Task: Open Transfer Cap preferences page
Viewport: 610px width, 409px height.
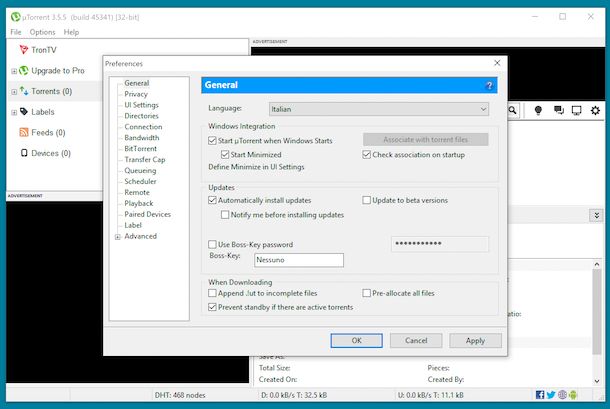Action: click(145, 159)
